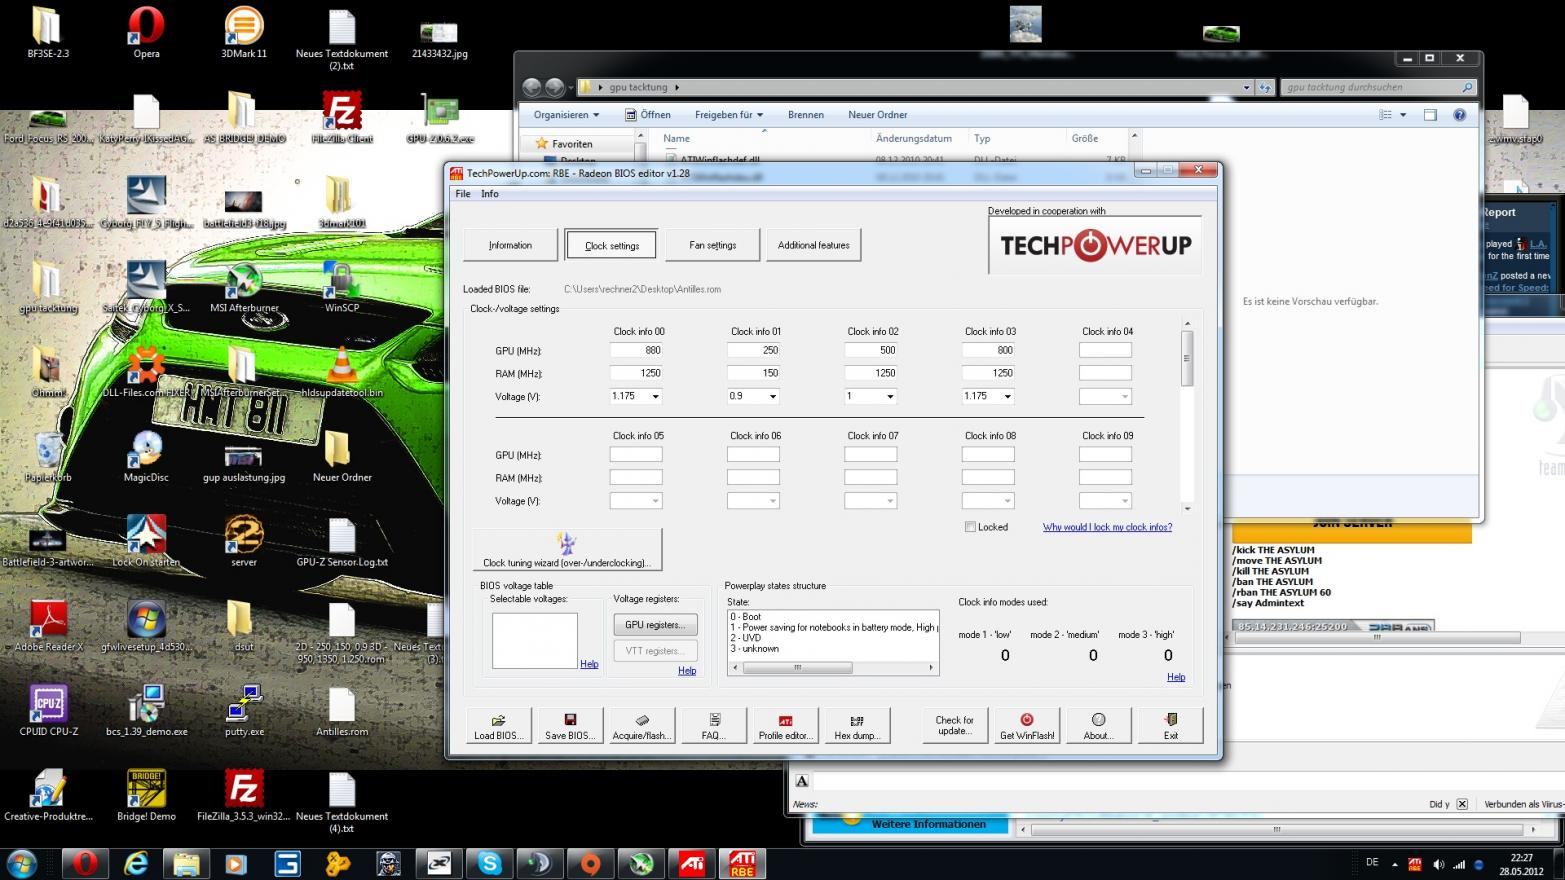Image resolution: width=1565 pixels, height=880 pixels.
Task: Click the clock settings vertical scrollbar
Action: point(1187,415)
